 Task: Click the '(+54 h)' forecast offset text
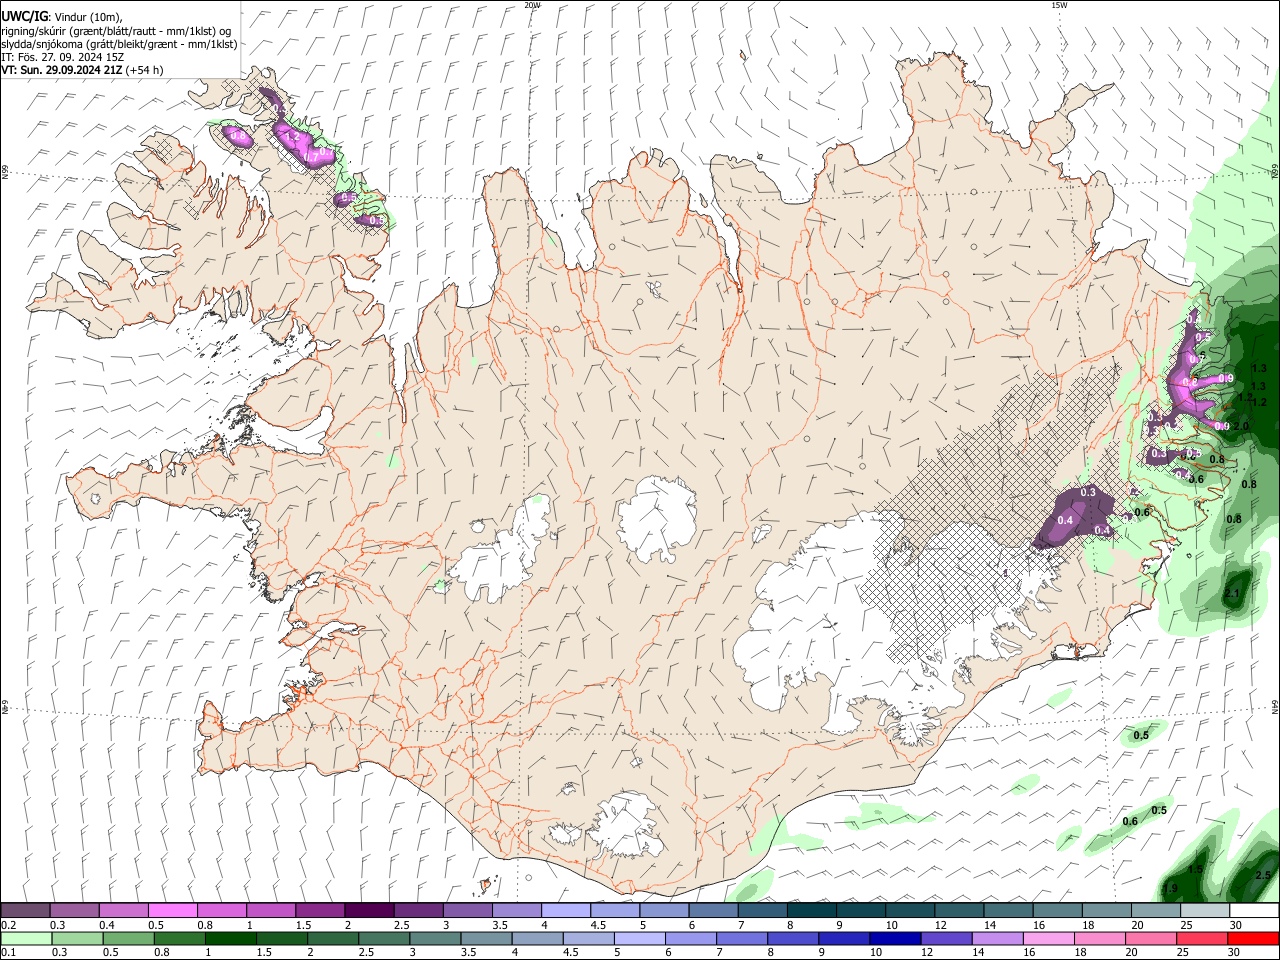pyautogui.click(x=145, y=70)
